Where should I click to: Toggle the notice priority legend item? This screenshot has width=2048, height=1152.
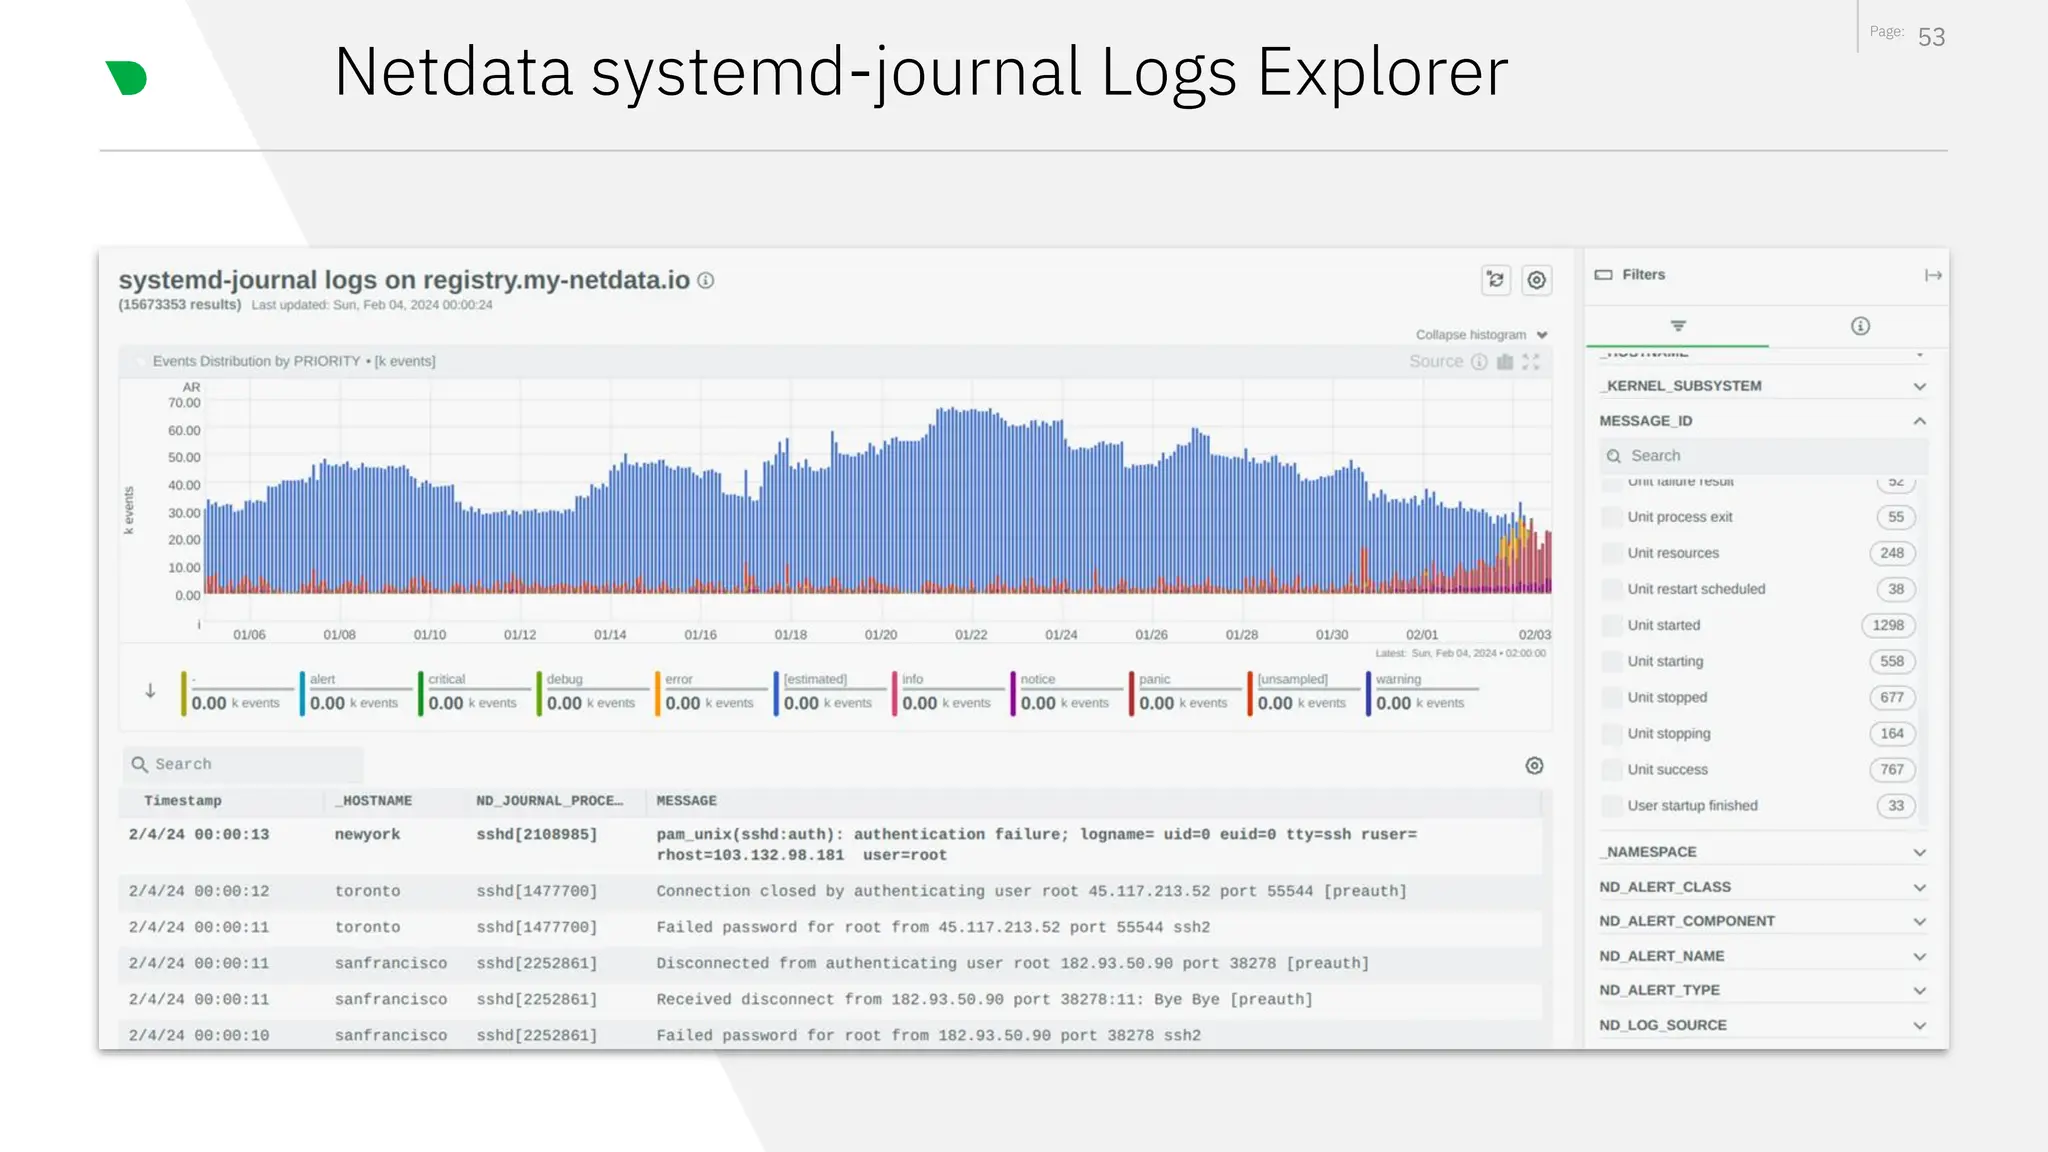(1065, 692)
